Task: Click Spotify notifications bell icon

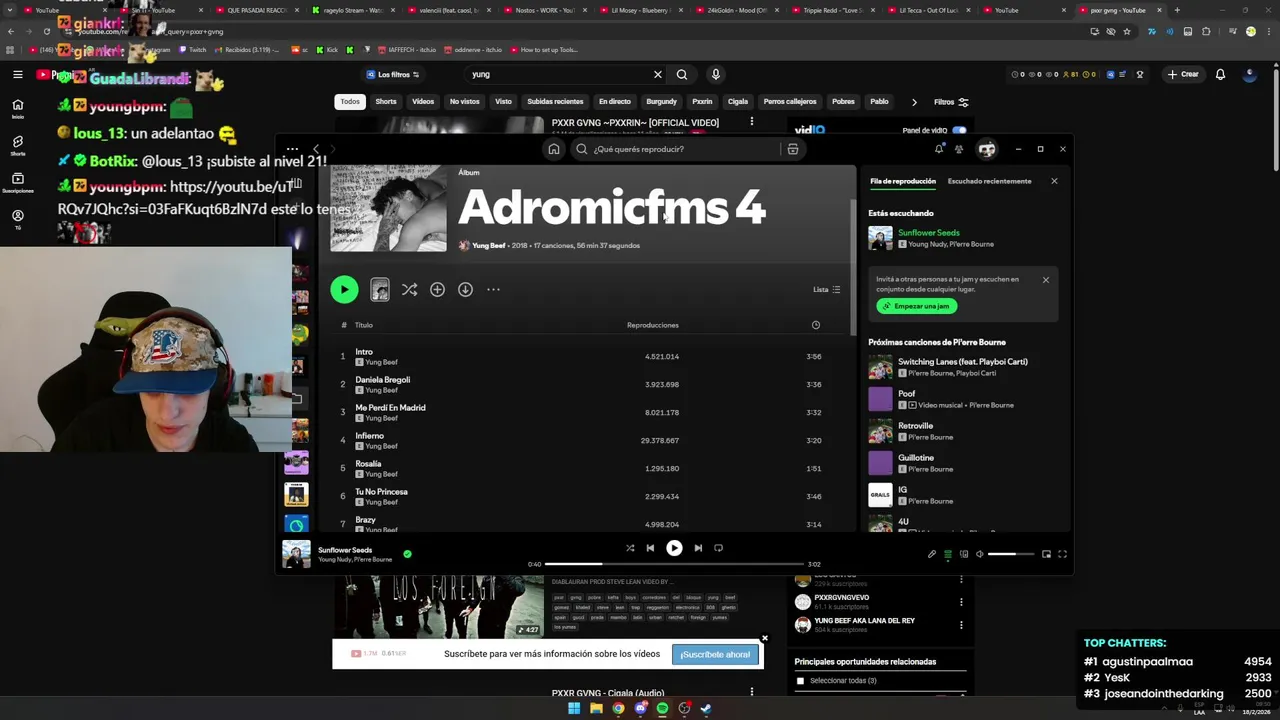Action: point(938,149)
